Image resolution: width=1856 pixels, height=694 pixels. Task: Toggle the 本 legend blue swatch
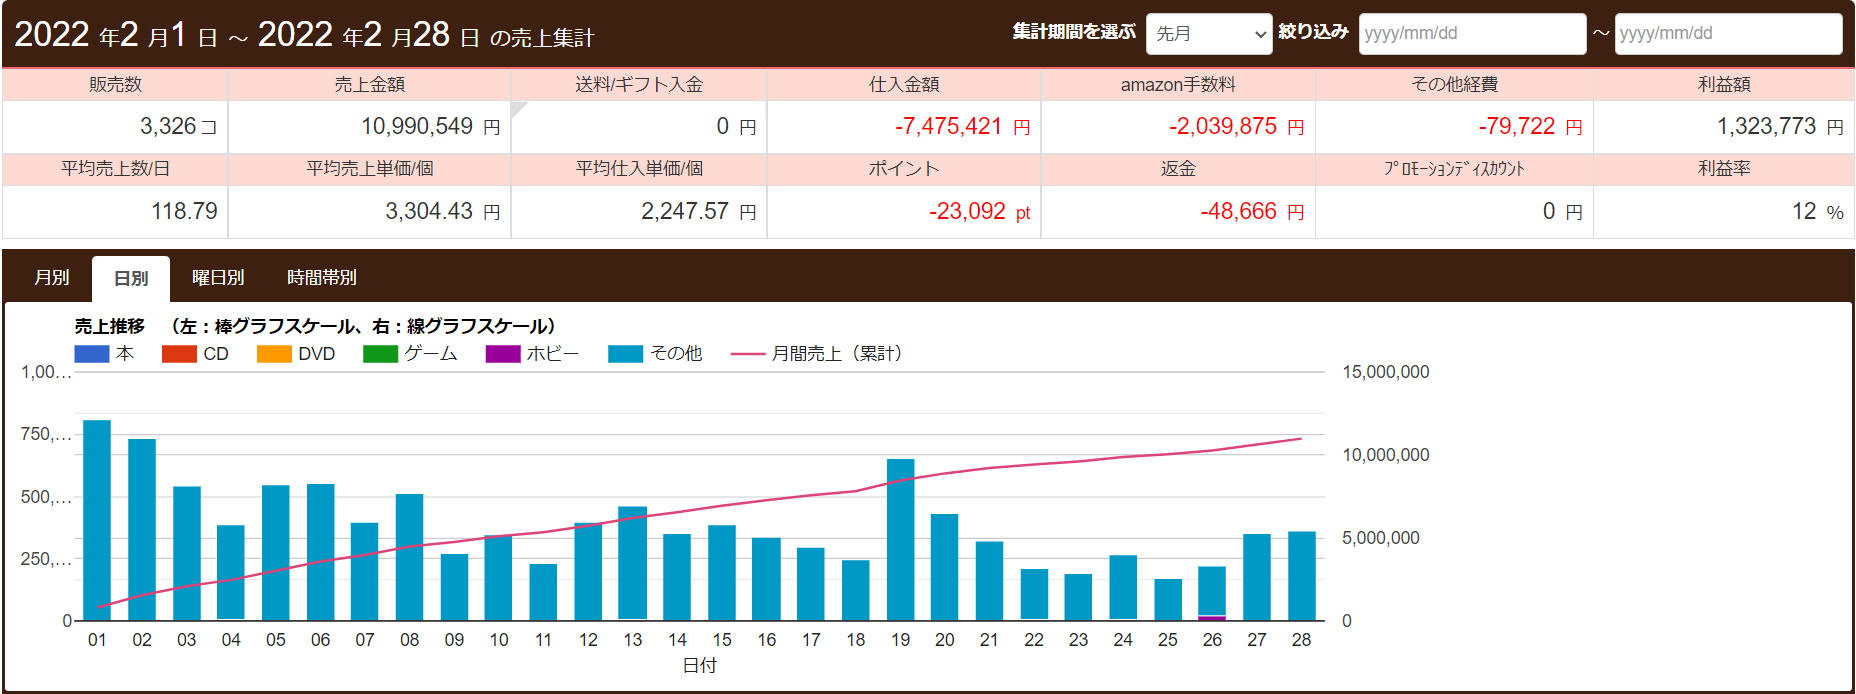pyautogui.click(x=92, y=354)
